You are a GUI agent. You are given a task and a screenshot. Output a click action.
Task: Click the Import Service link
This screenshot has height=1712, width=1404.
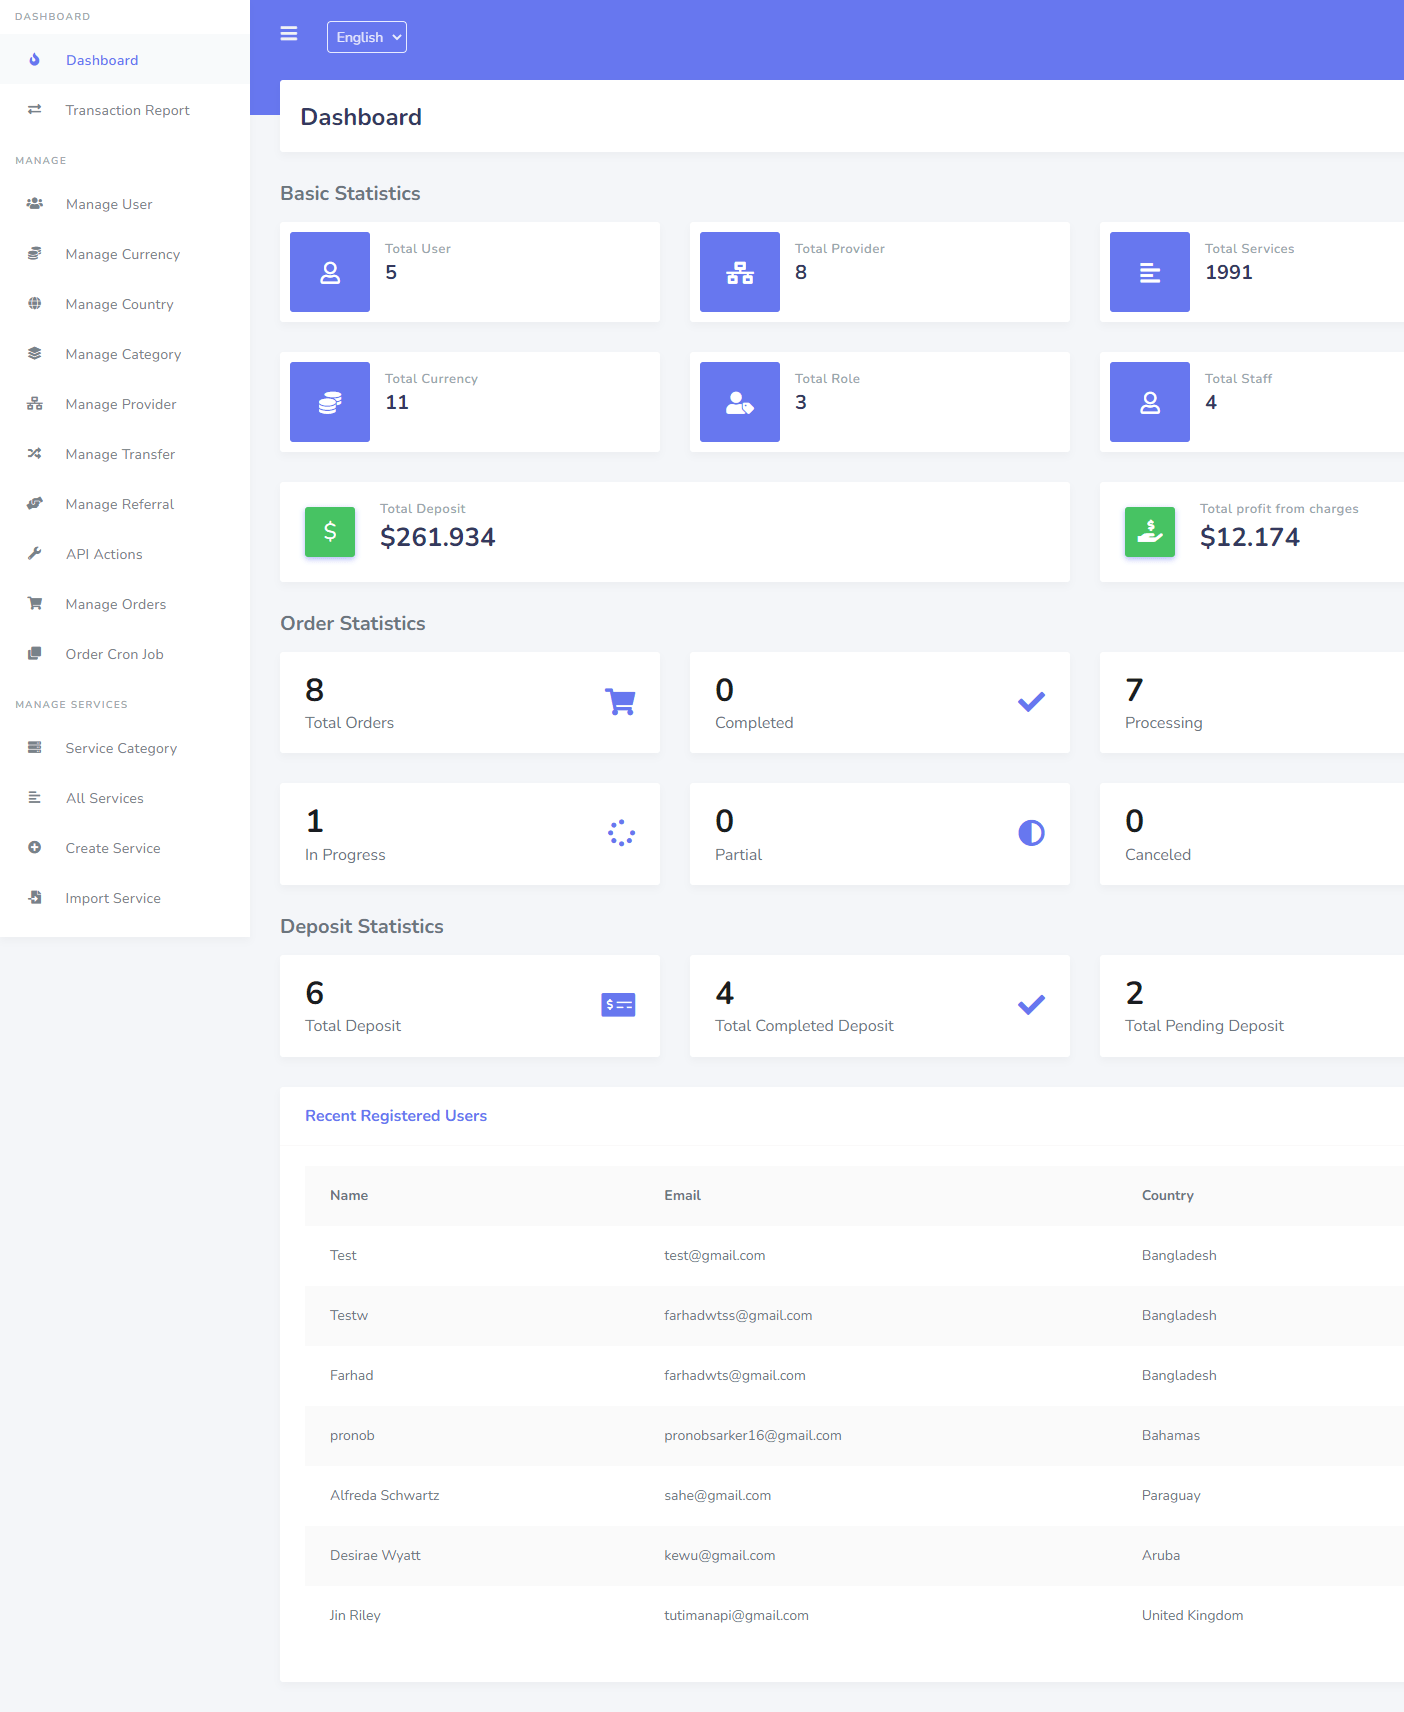(x=113, y=898)
